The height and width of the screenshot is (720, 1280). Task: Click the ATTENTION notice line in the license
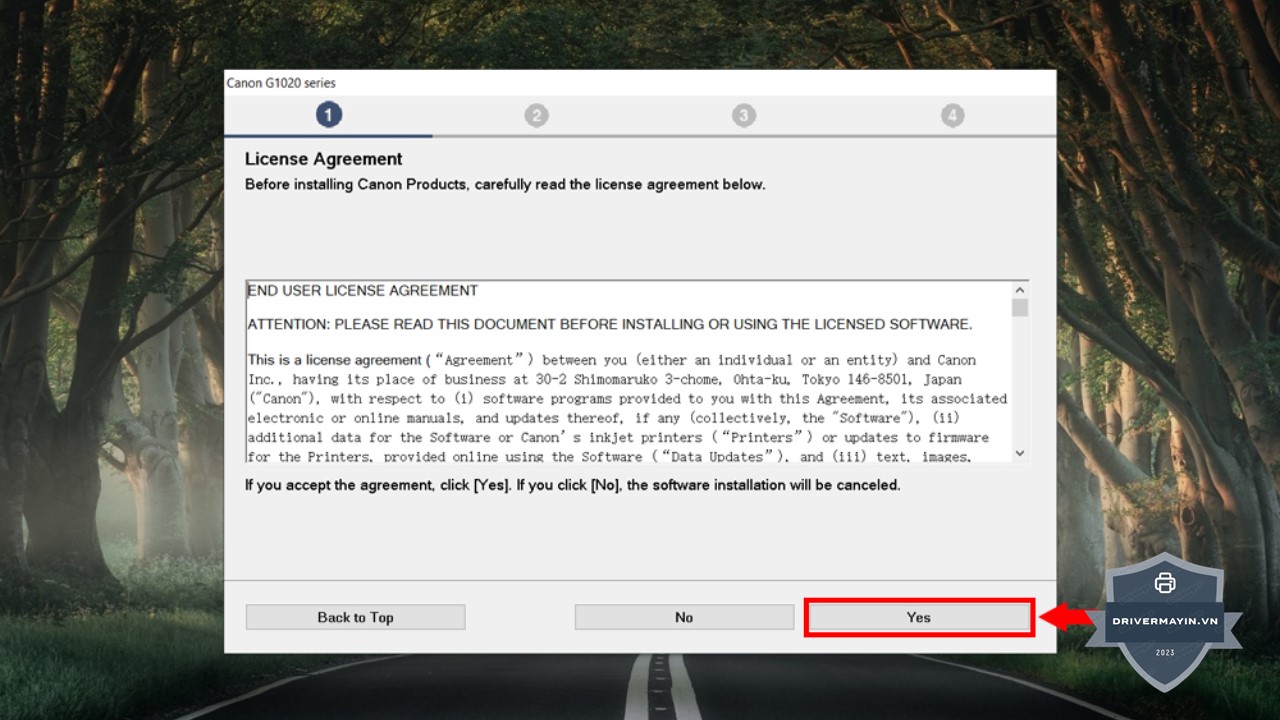coord(609,324)
